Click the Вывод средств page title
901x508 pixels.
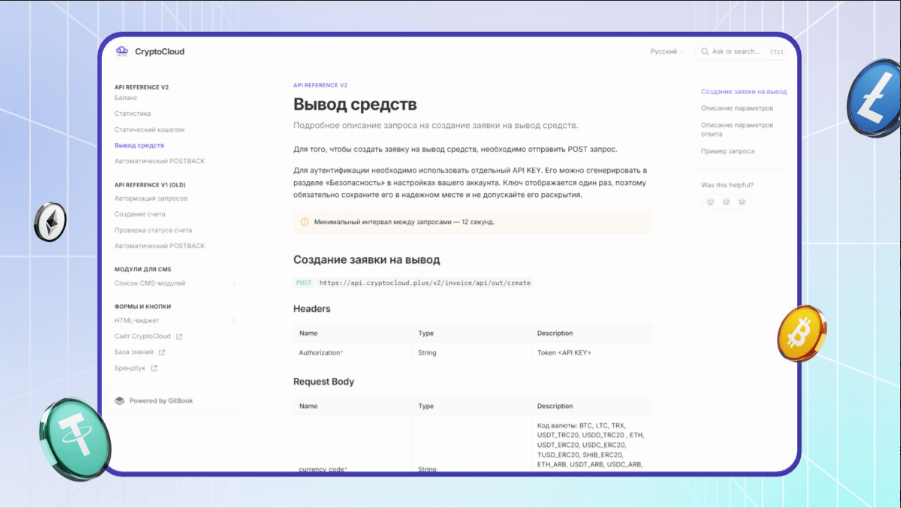(x=355, y=105)
